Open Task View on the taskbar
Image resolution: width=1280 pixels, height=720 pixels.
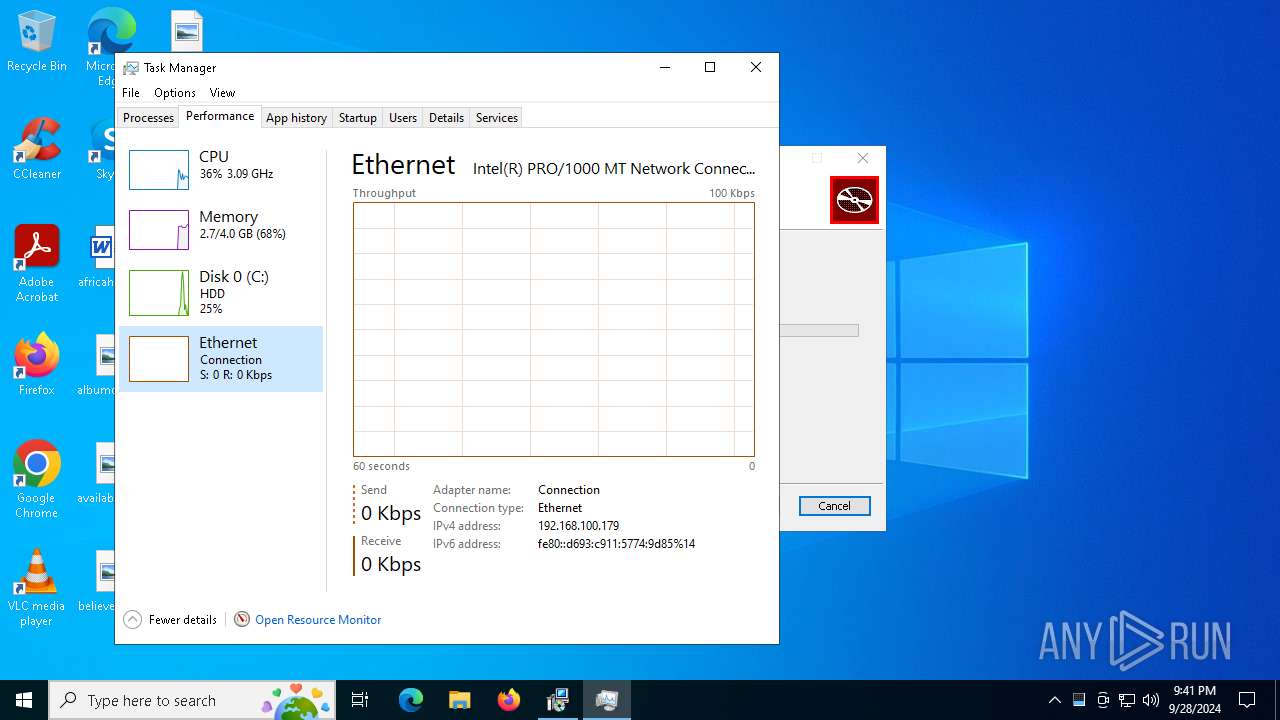click(360, 700)
